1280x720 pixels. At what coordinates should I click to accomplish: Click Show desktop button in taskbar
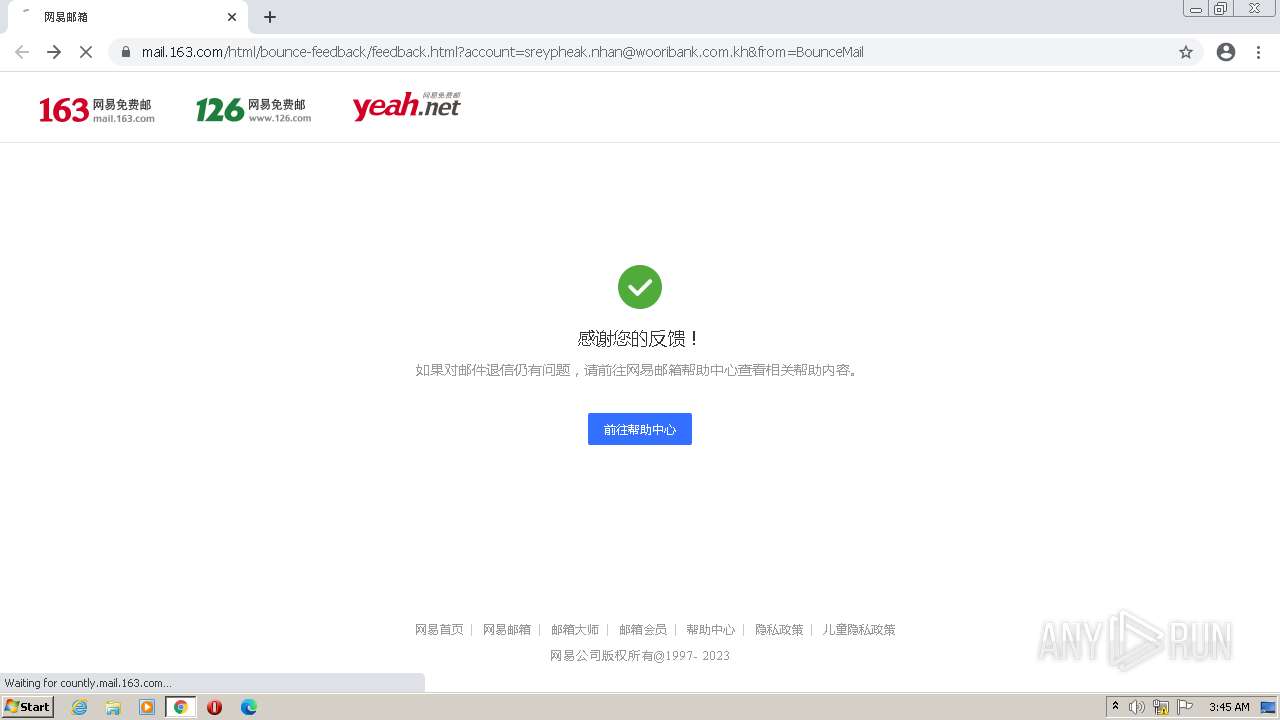pyautogui.click(x=1269, y=707)
